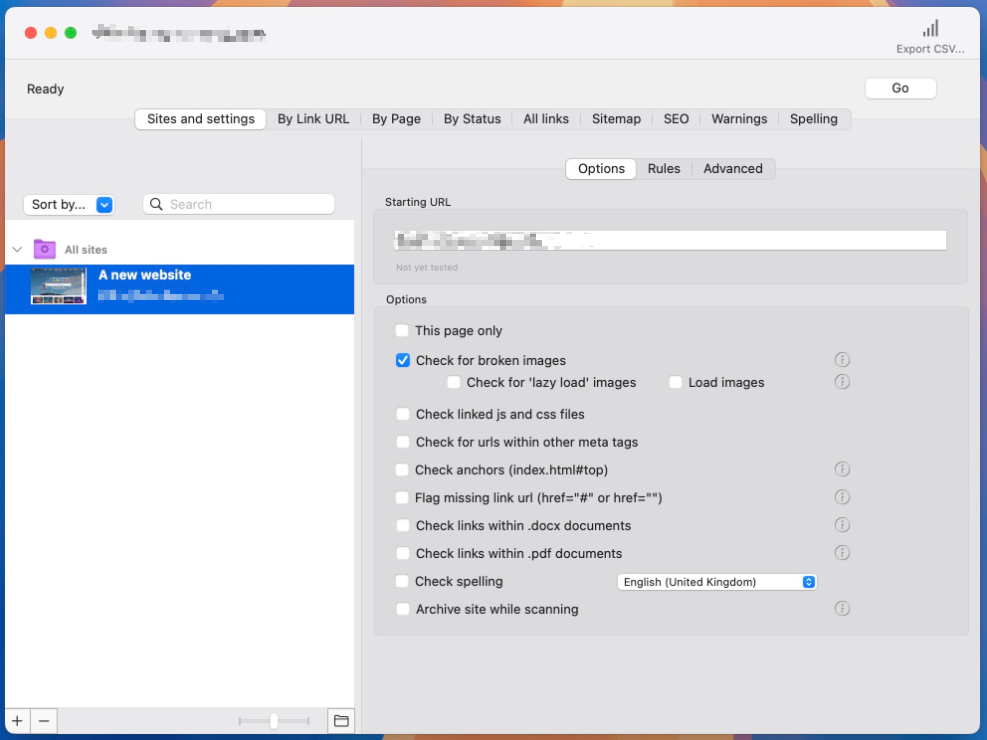Click the folder icon at bottom of sidebar
Image resolution: width=987 pixels, height=740 pixels.
(x=341, y=721)
